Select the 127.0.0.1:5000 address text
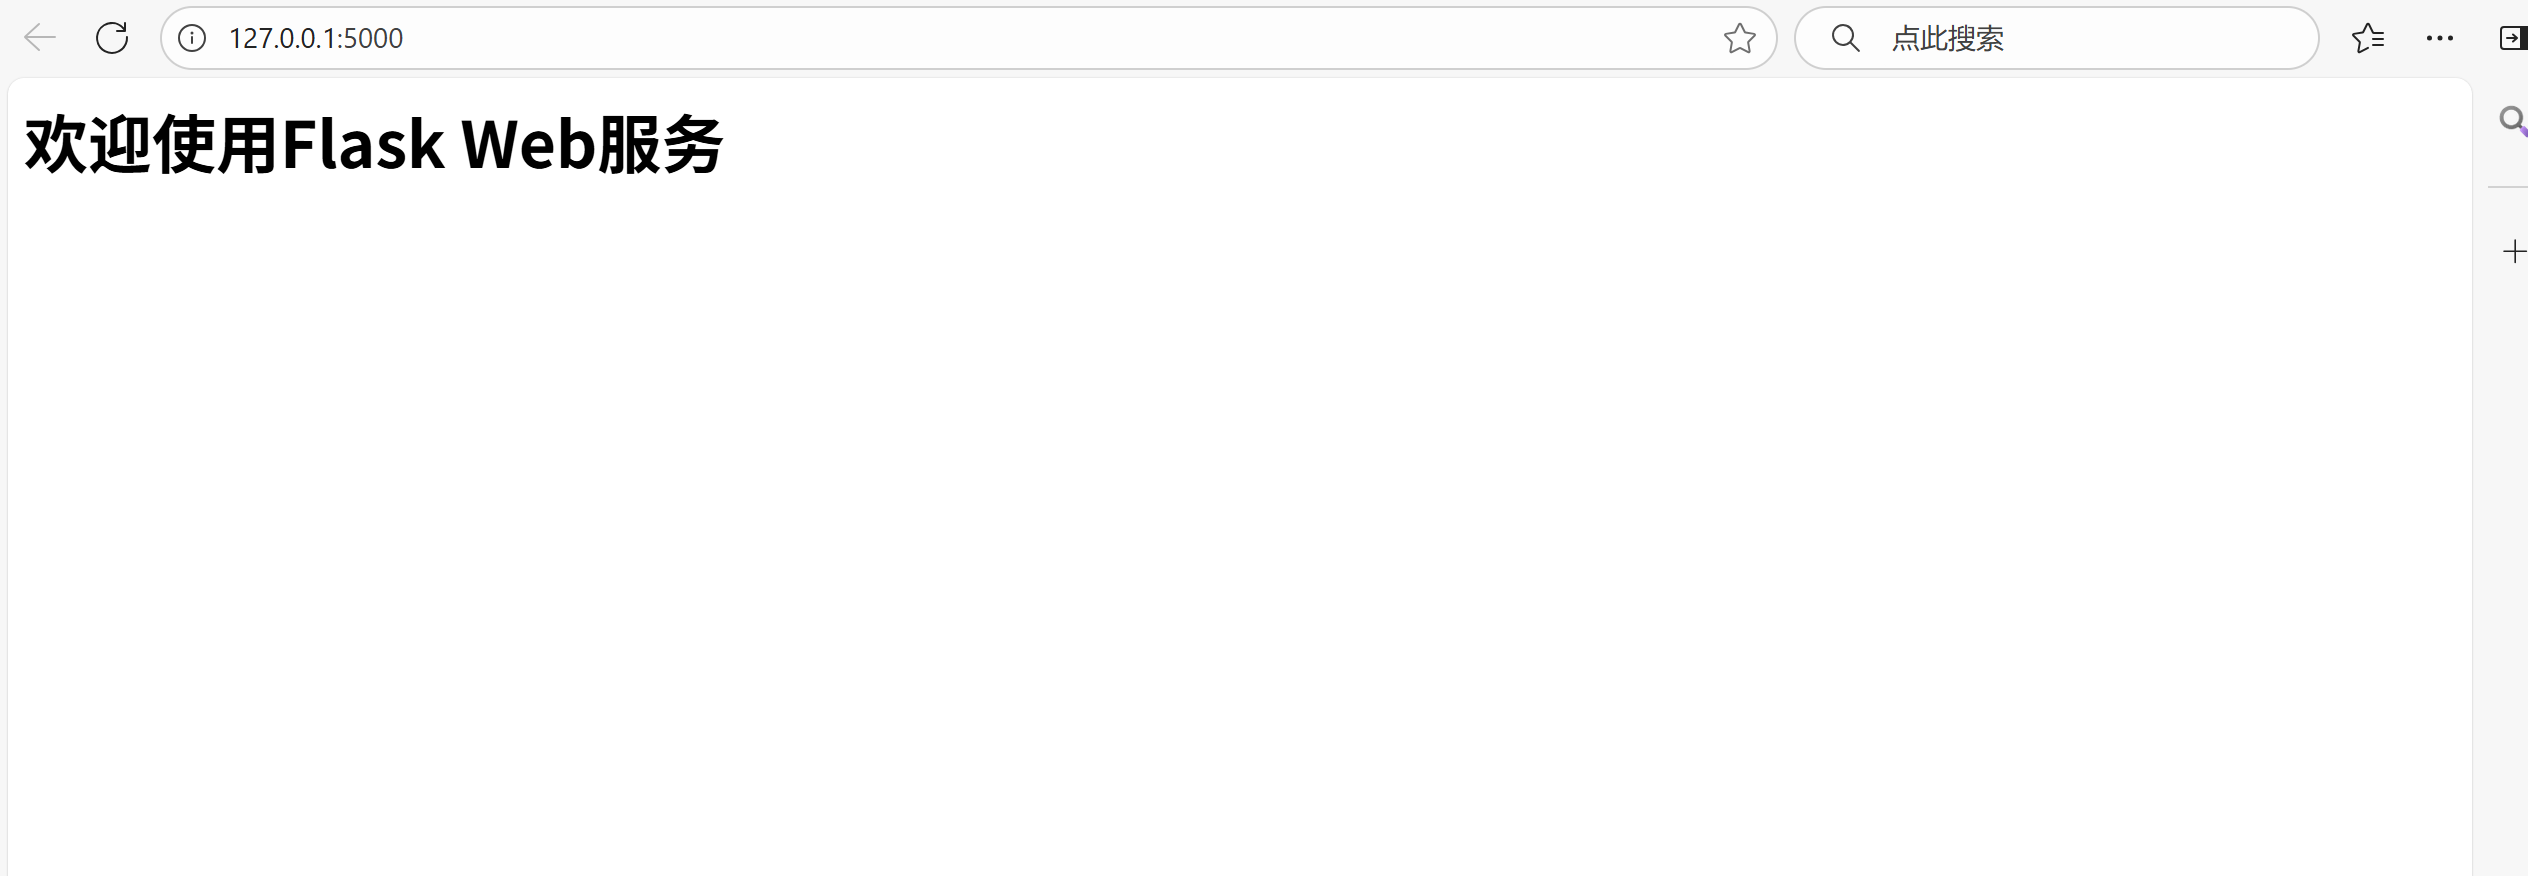The width and height of the screenshot is (2528, 876). pyautogui.click(x=316, y=38)
